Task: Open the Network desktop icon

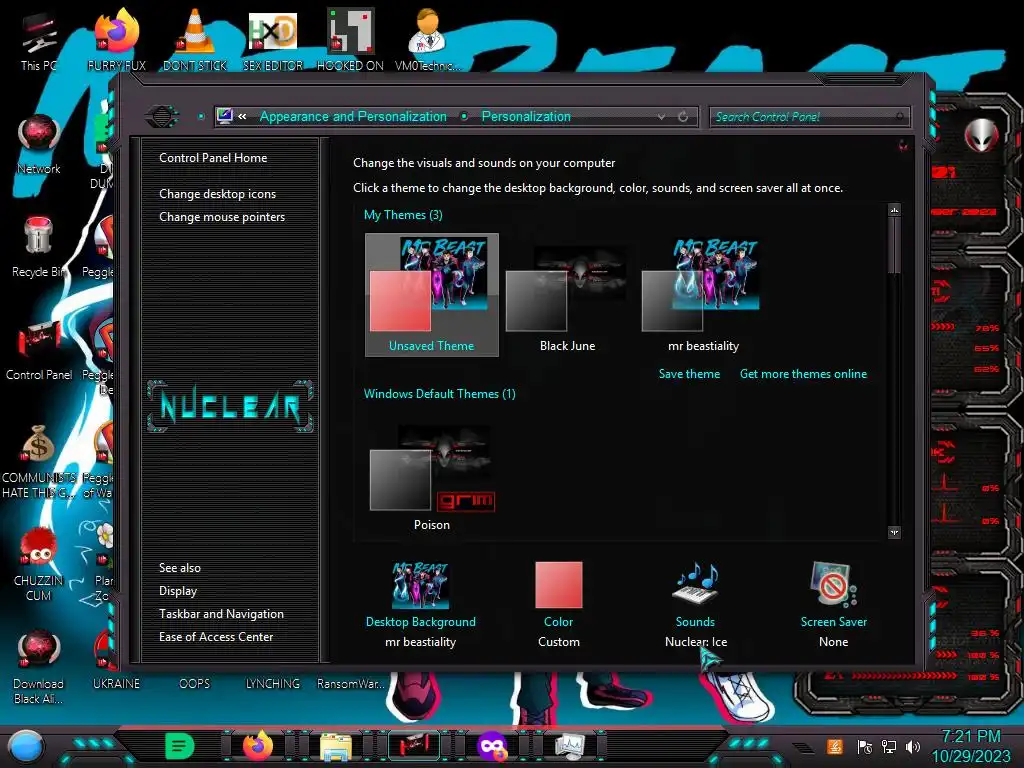Action: (39, 144)
